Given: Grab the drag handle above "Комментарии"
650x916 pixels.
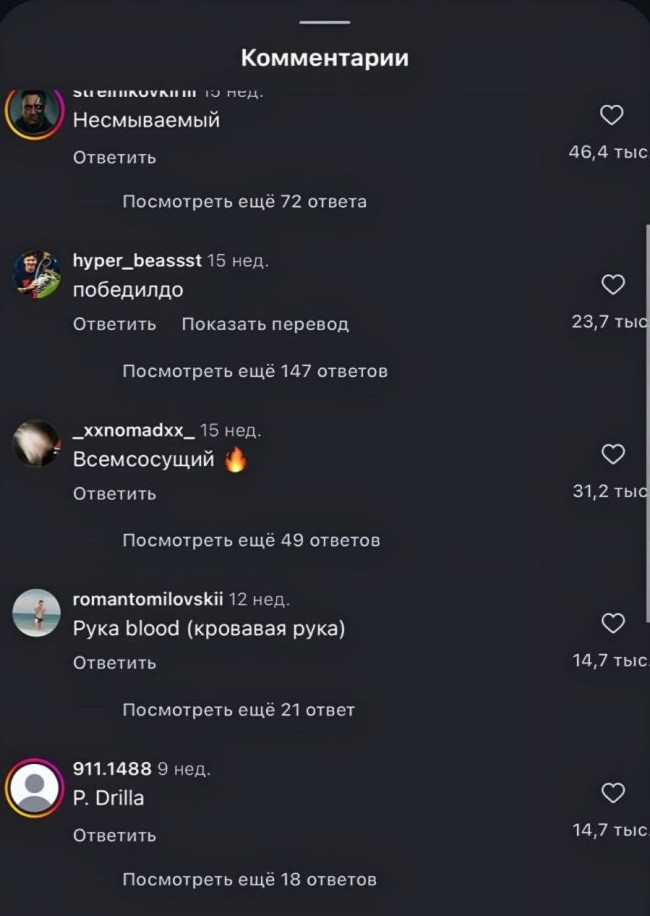Looking at the screenshot, I should 325,22.
